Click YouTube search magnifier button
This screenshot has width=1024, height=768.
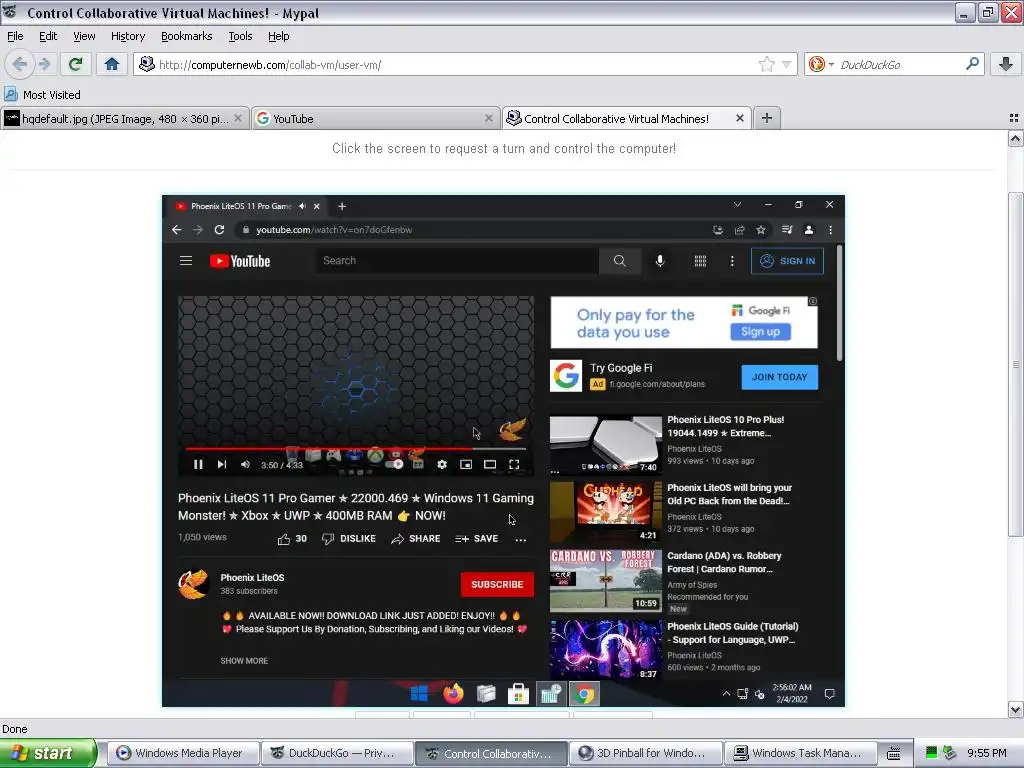[620, 261]
